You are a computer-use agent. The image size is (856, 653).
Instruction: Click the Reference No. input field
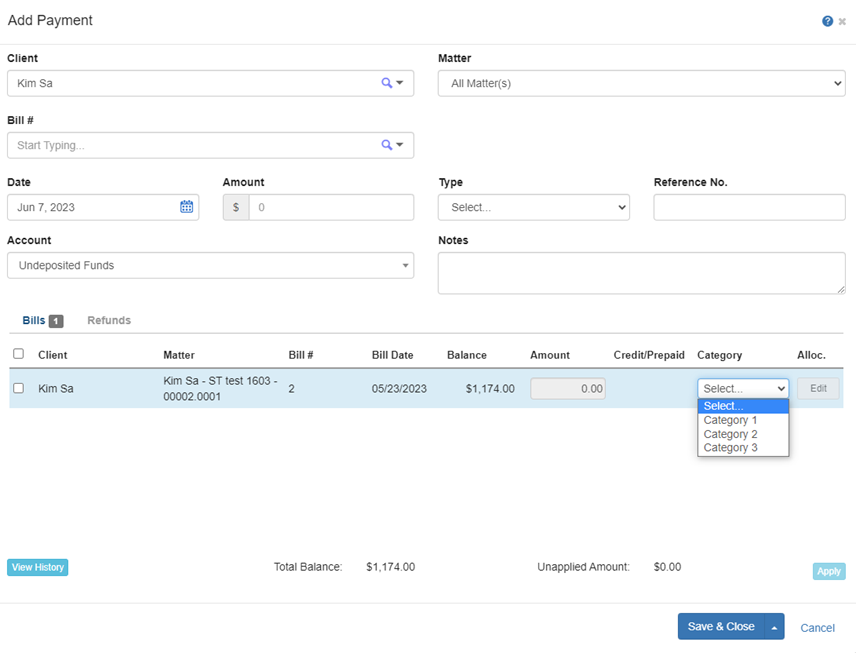(750, 207)
